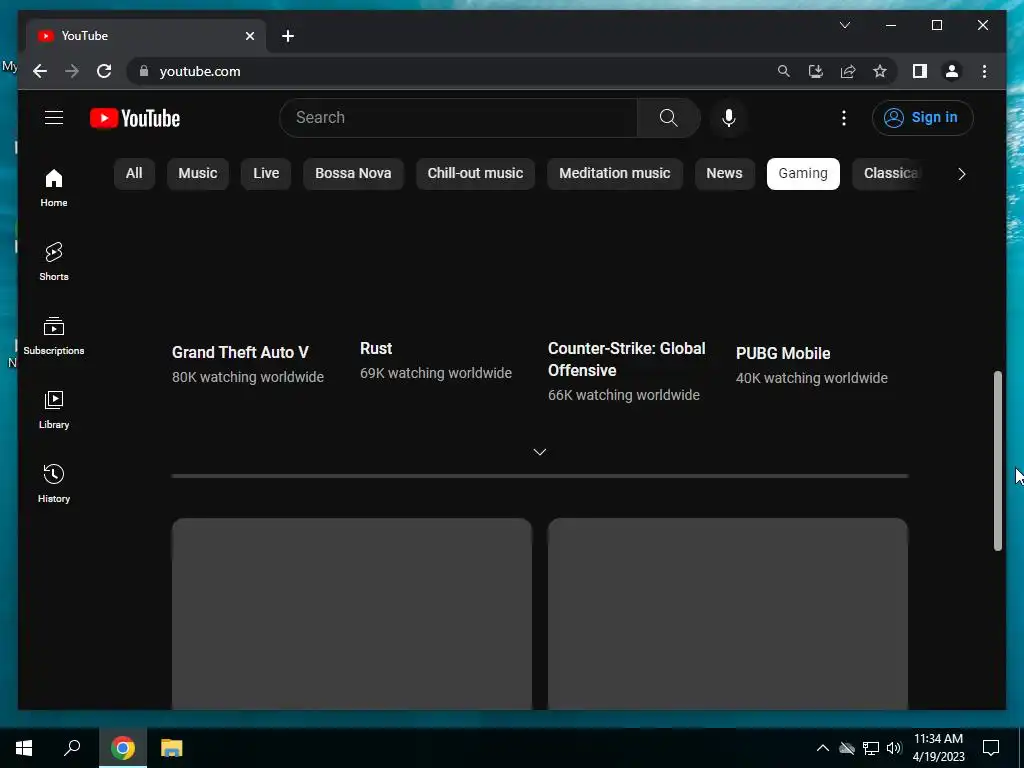
Task: Open History in the sidebar
Action: (x=54, y=483)
